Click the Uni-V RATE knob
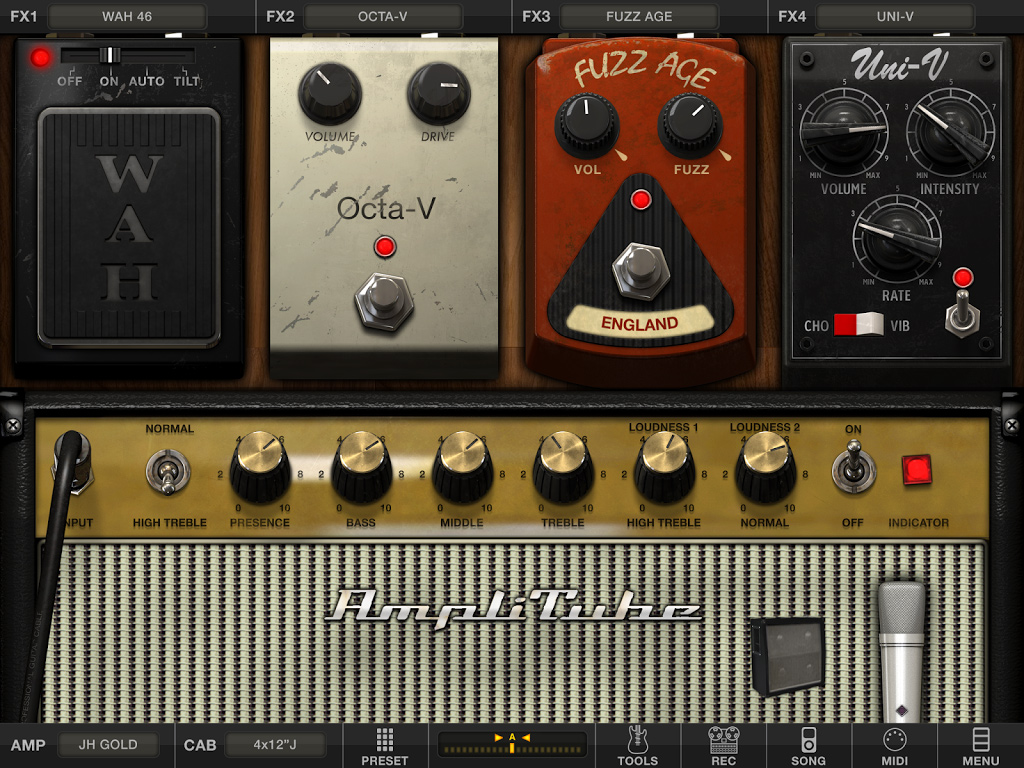The image size is (1024, 768). pyautogui.click(x=897, y=239)
